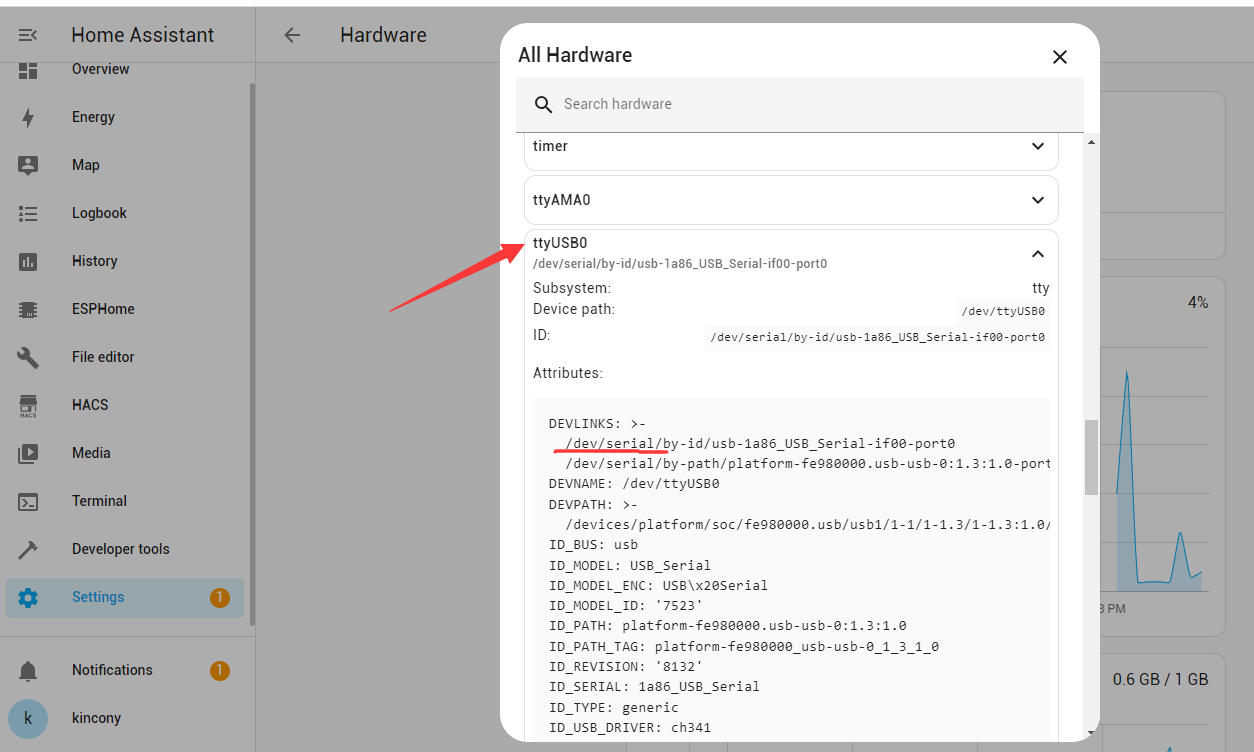Click the Energy lightning bolt icon
The width and height of the screenshot is (1254, 752).
point(28,117)
